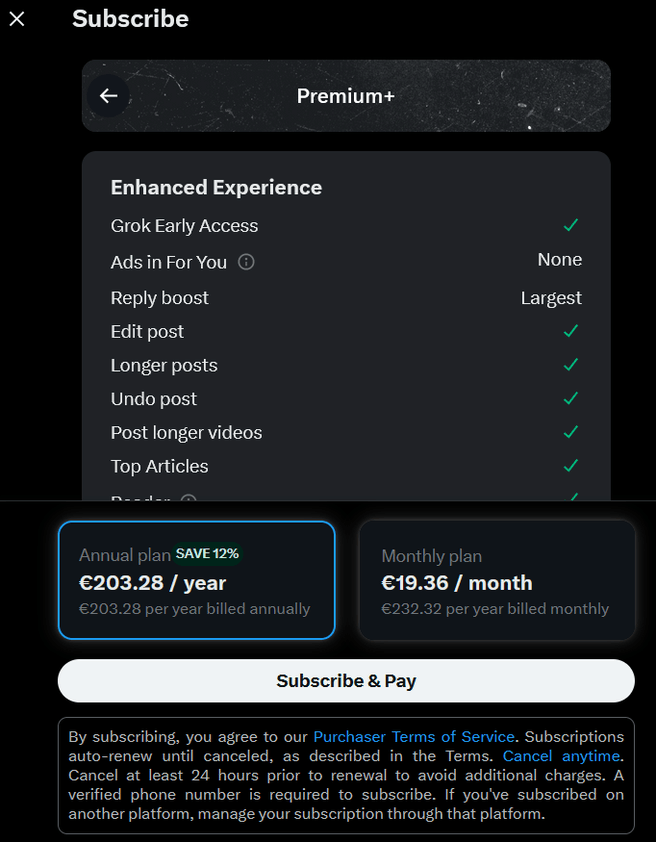656x842 pixels.
Task: Click the €19.36 / month price
Action: point(457,583)
